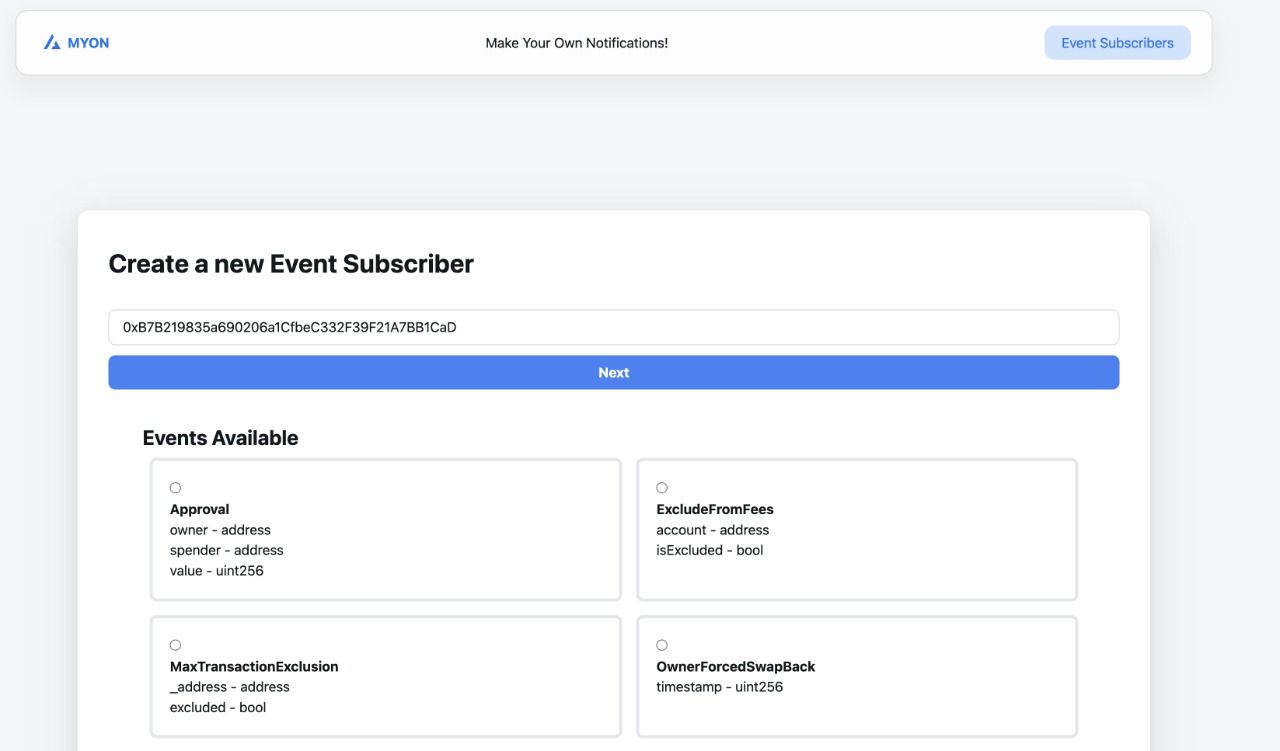Click the "OwnerForcedSwapBack" event title
Viewport: 1280px width, 751px height.
coord(736,666)
